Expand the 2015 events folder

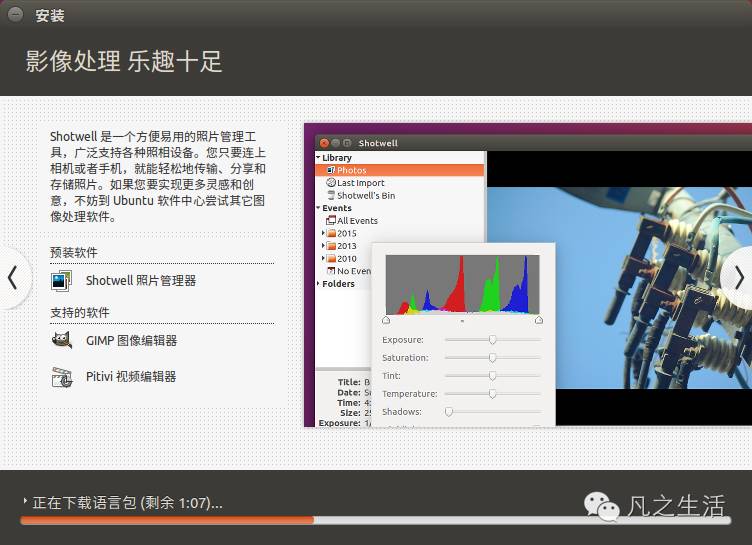[x=323, y=233]
